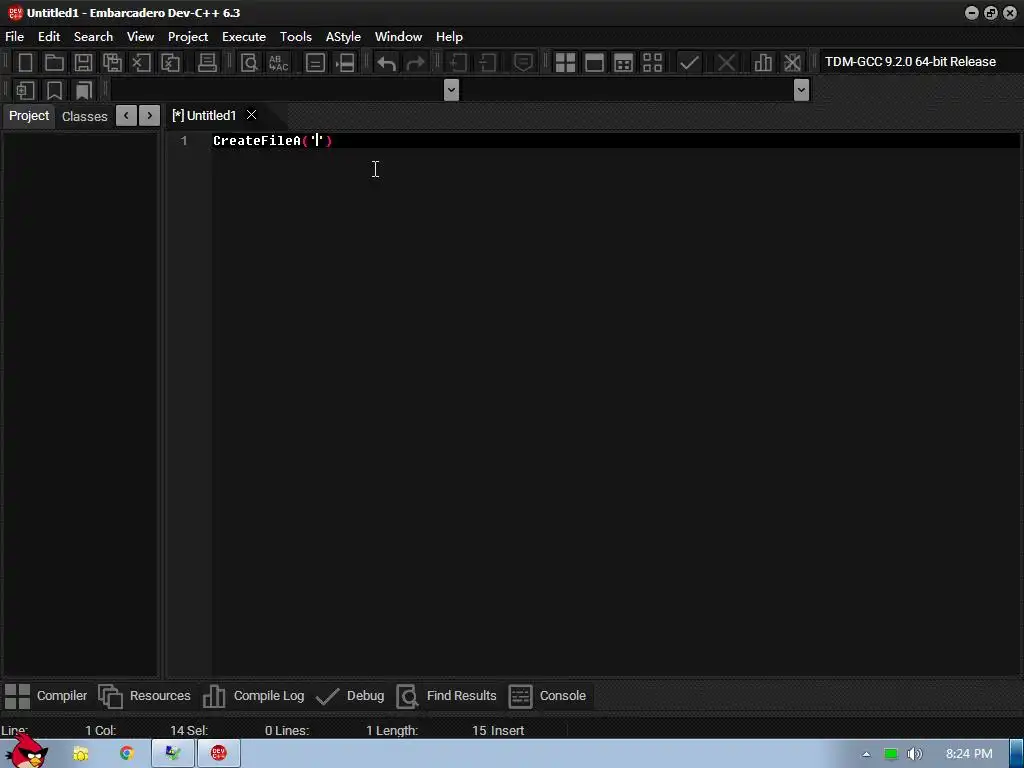Open the Search menu

tap(93, 37)
